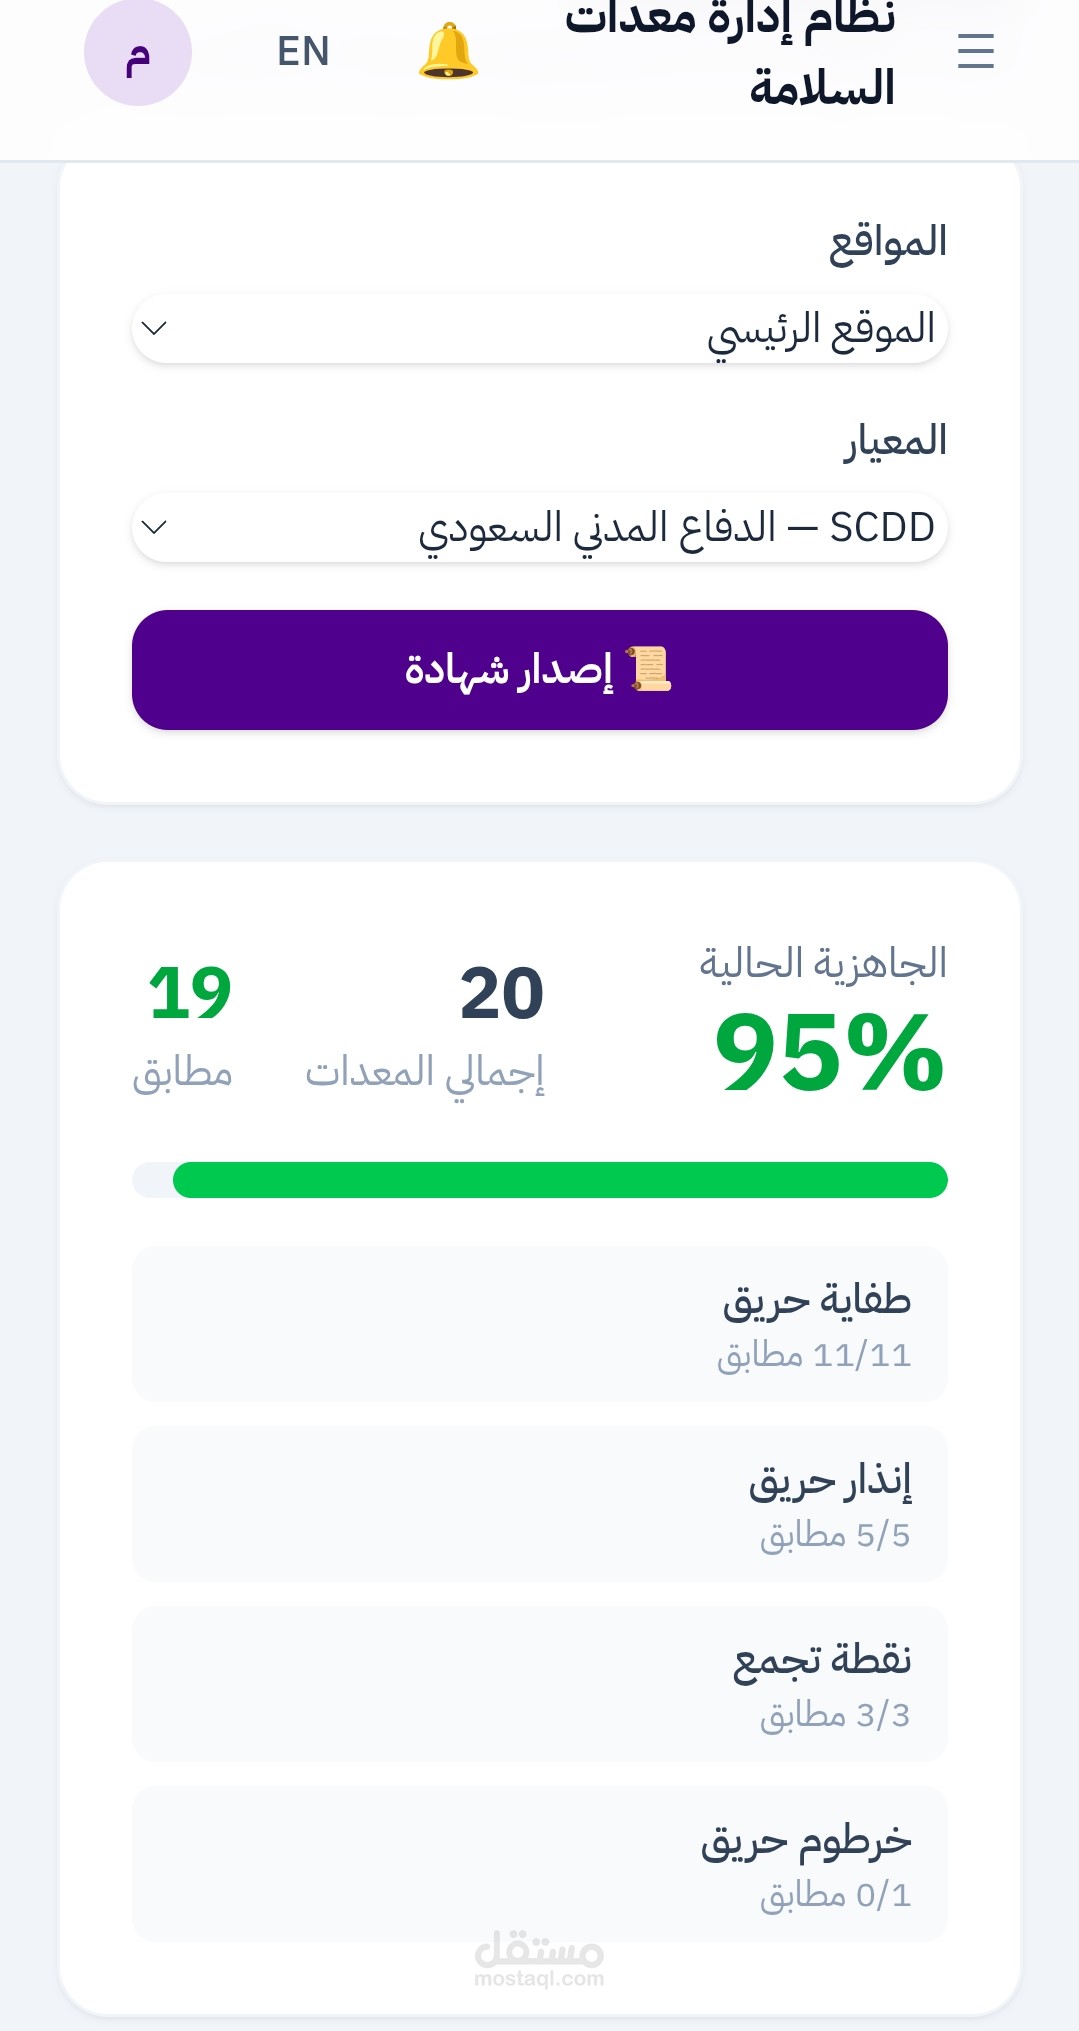Switch language to EN
1079x2031 pixels.
click(303, 51)
